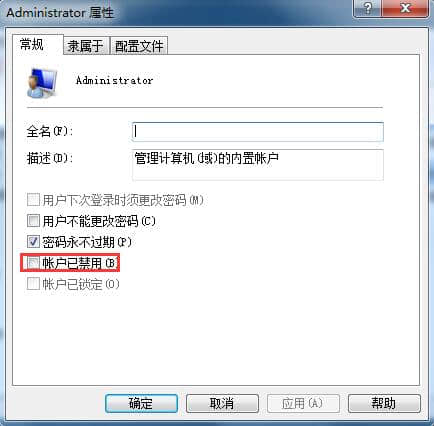Enable 用户不能更改密码 checkbox
The image size is (434, 426).
33,221
